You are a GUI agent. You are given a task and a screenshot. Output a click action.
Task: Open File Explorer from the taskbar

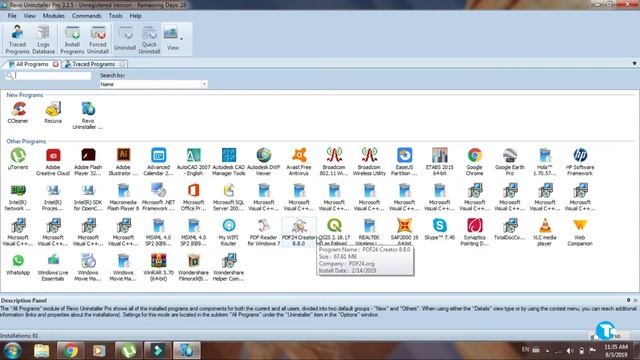pyautogui.click(x=41, y=351)
